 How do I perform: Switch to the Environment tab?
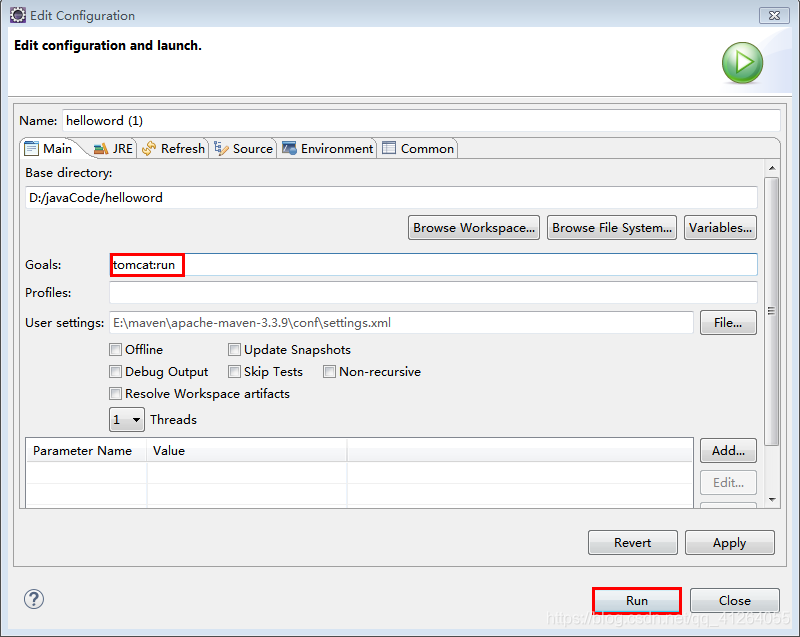coord(328,148)
